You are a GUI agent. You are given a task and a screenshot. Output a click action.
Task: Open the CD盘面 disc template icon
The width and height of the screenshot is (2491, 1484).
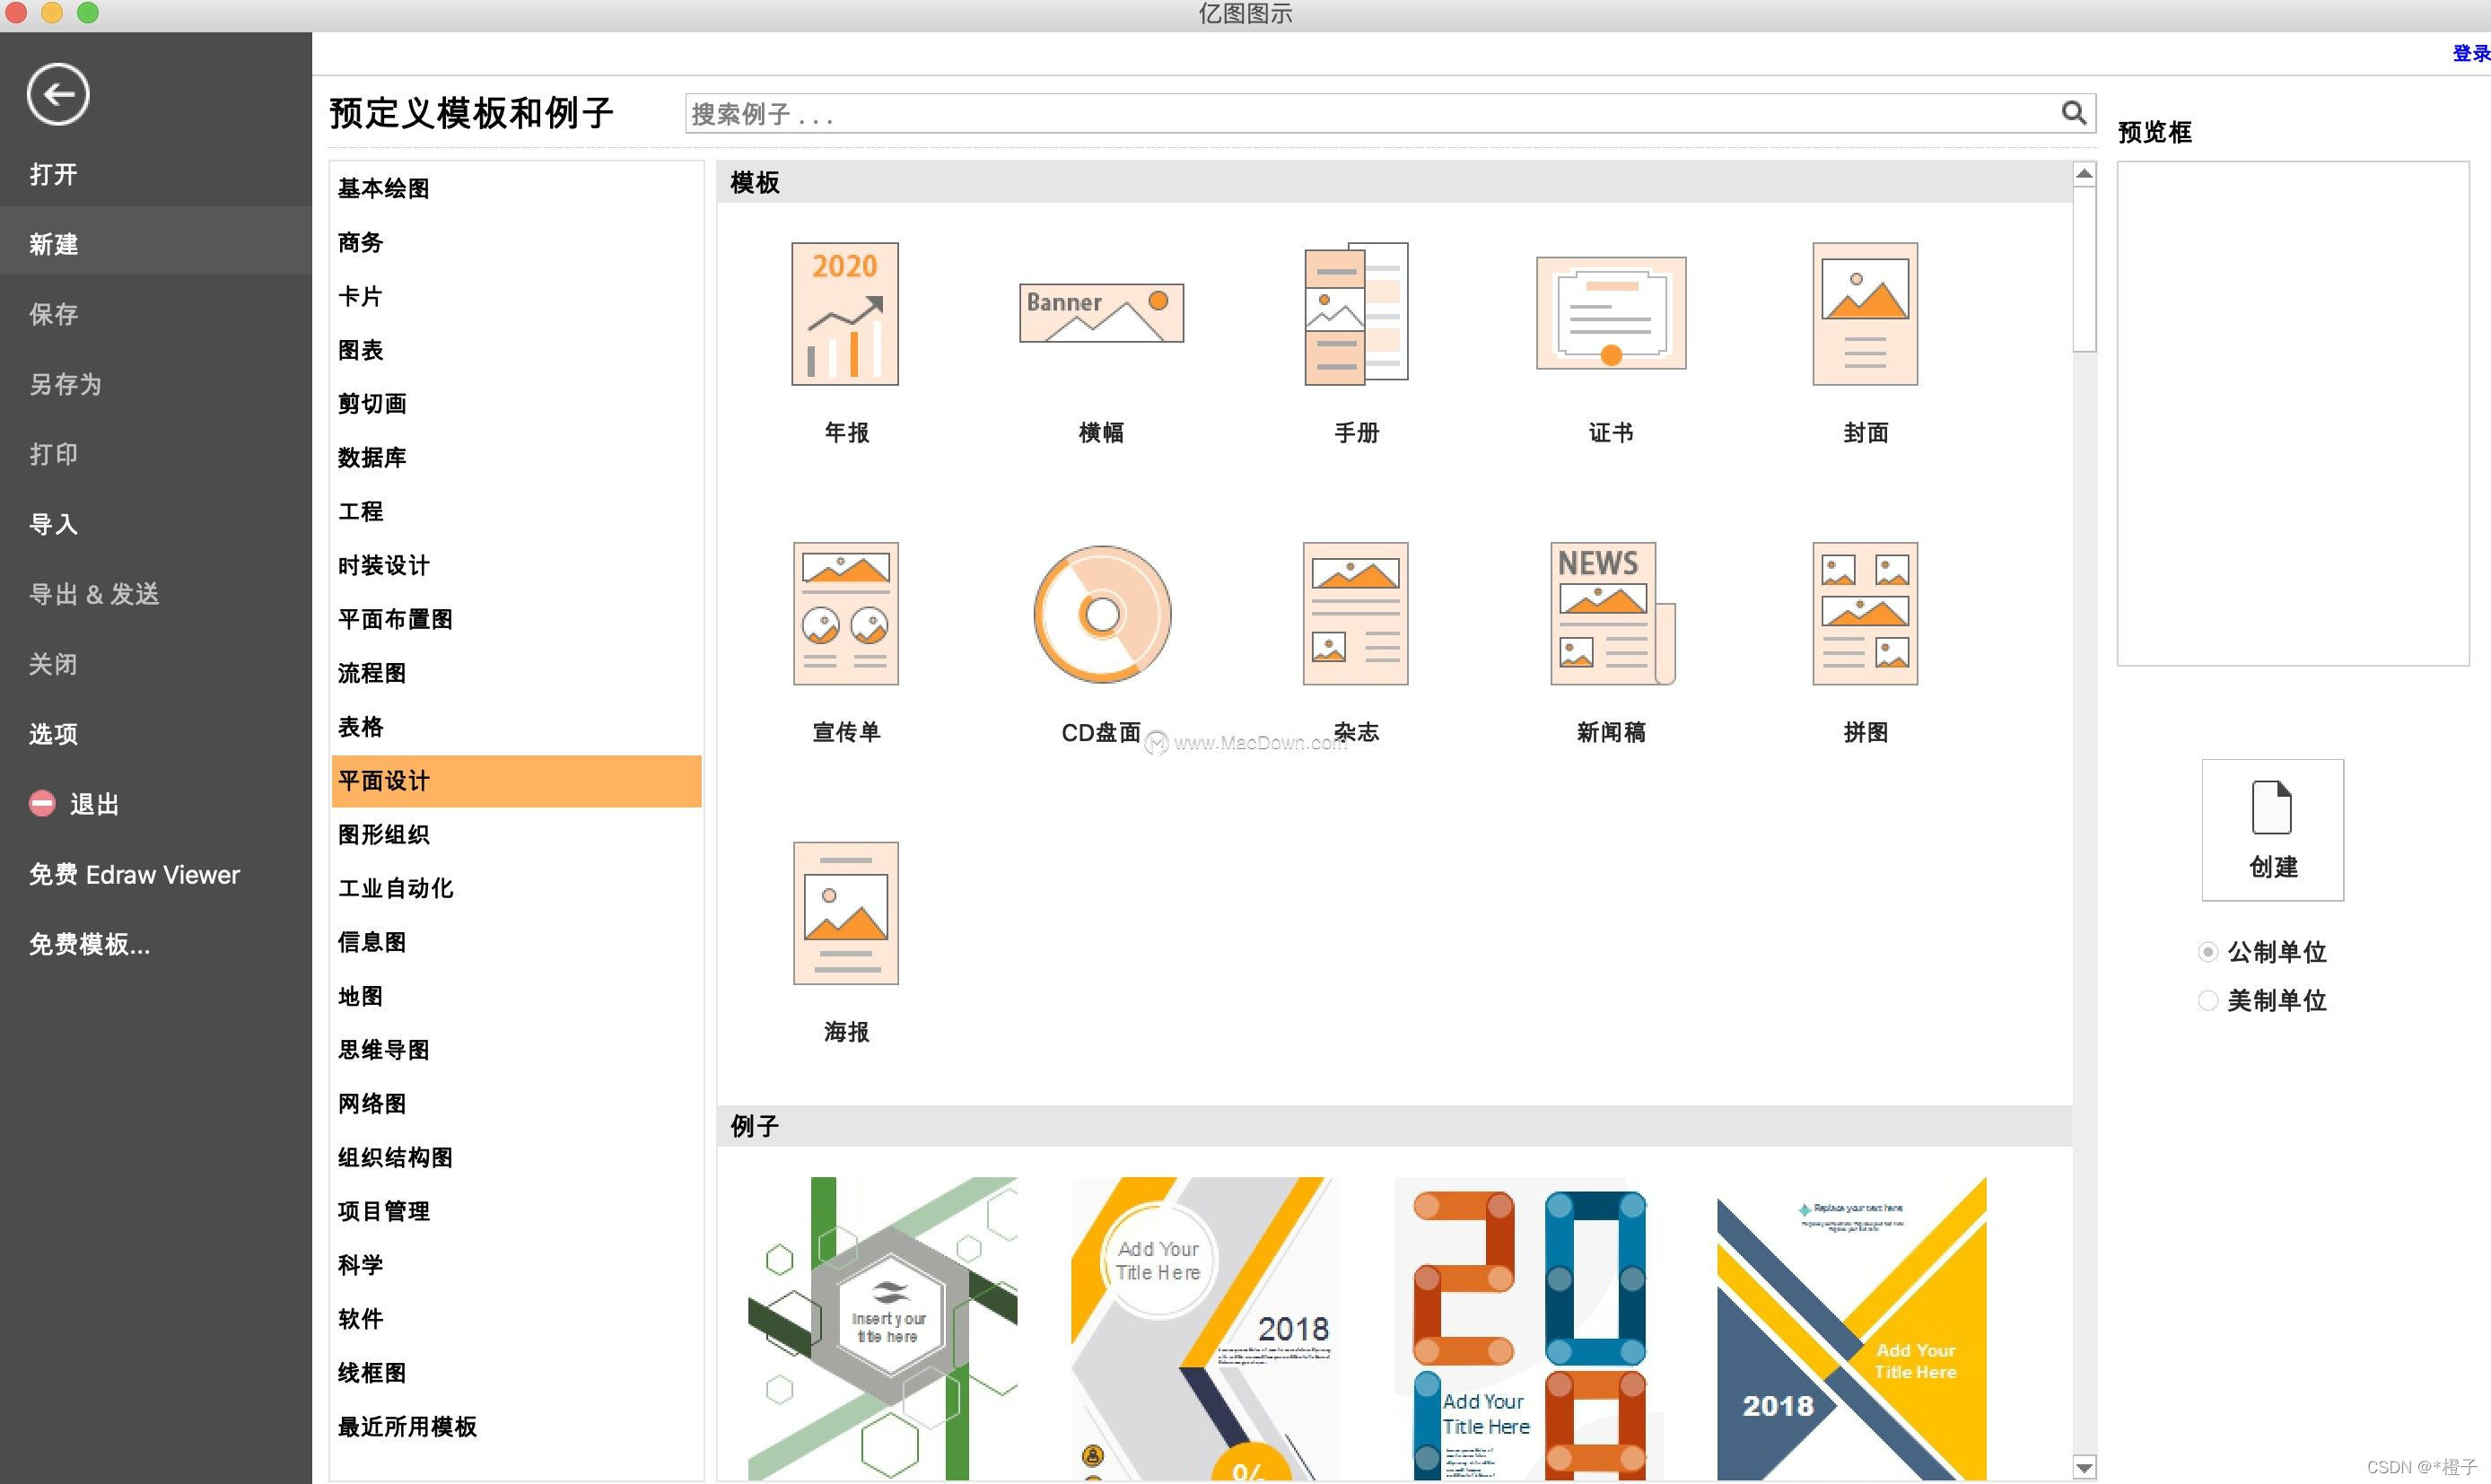coord(1101,614)
